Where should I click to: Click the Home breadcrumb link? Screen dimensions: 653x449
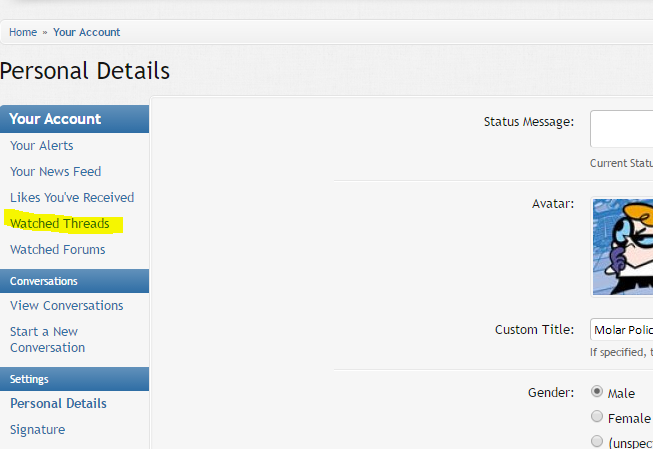23,32
